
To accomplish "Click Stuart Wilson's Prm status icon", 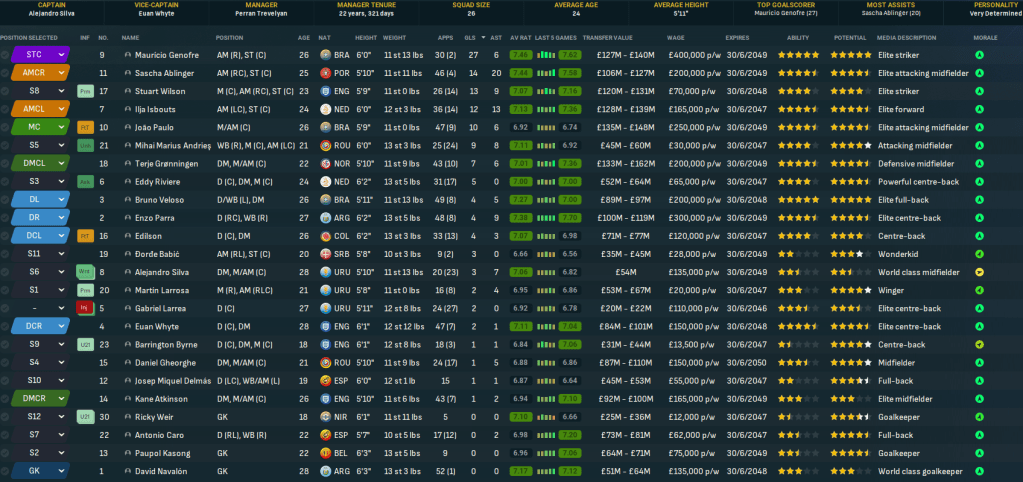I will coord(85,91).
